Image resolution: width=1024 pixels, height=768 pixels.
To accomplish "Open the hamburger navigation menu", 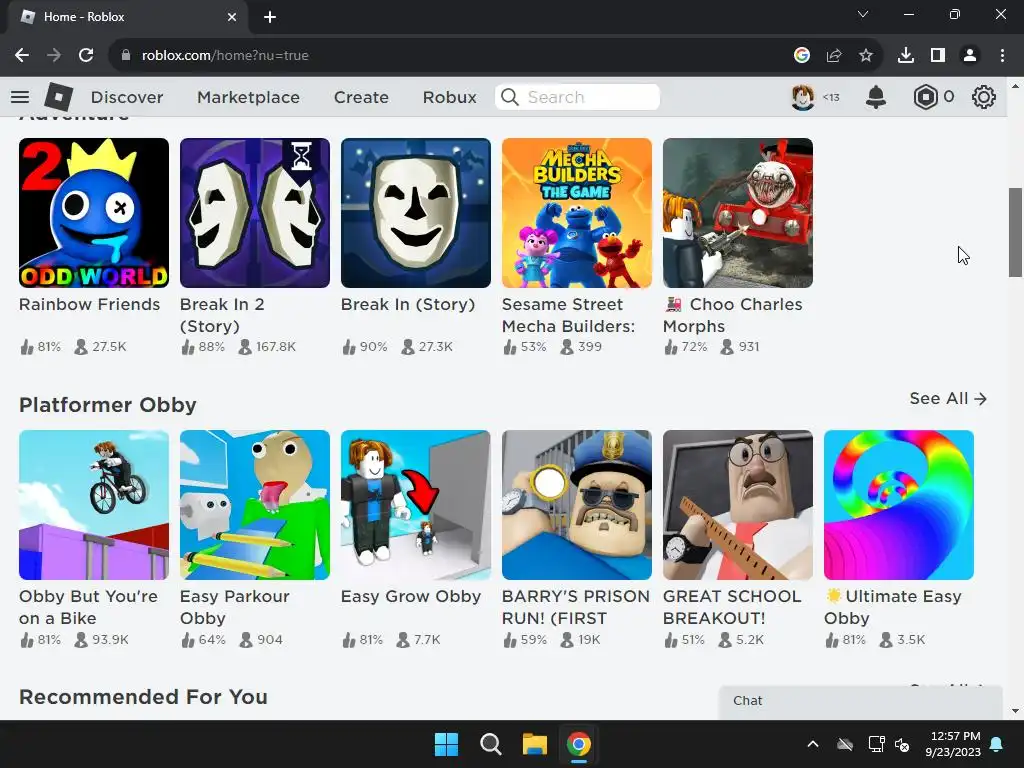I will coord(20,97).
